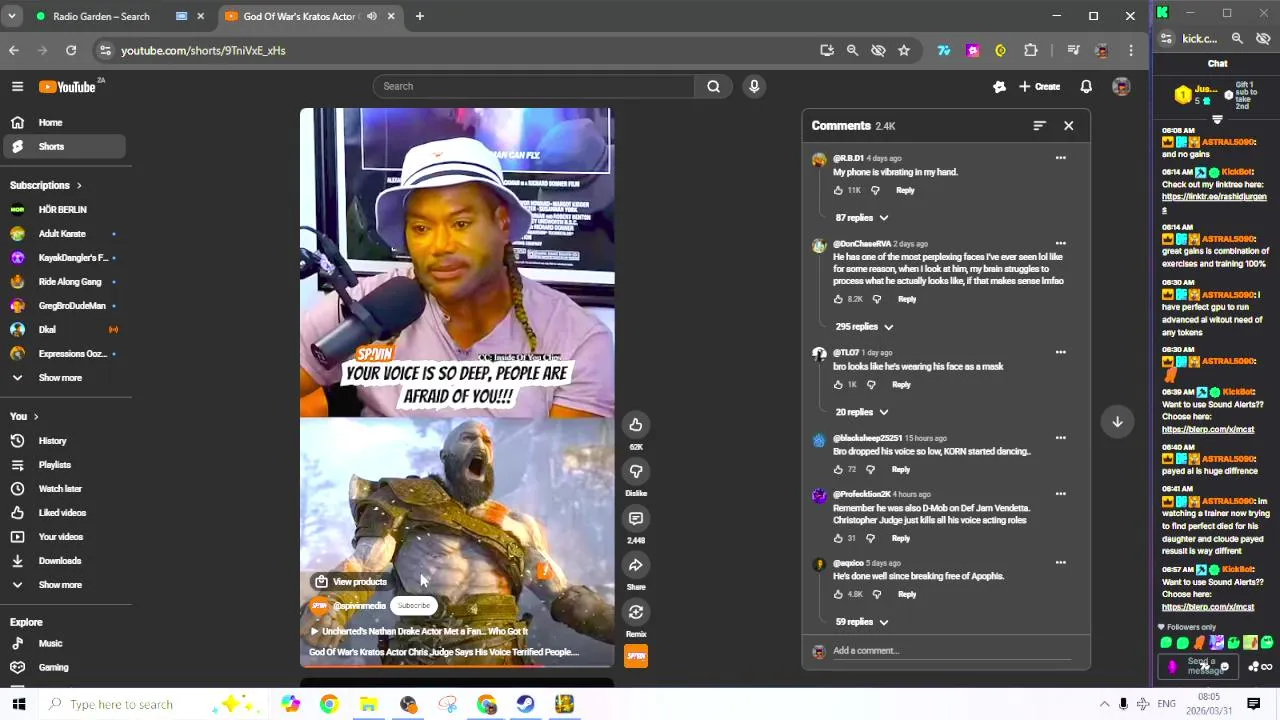Click View products on the Short
Image resolution: width=1280 pixels, height=720 pixels.
[x=351, y=582]
